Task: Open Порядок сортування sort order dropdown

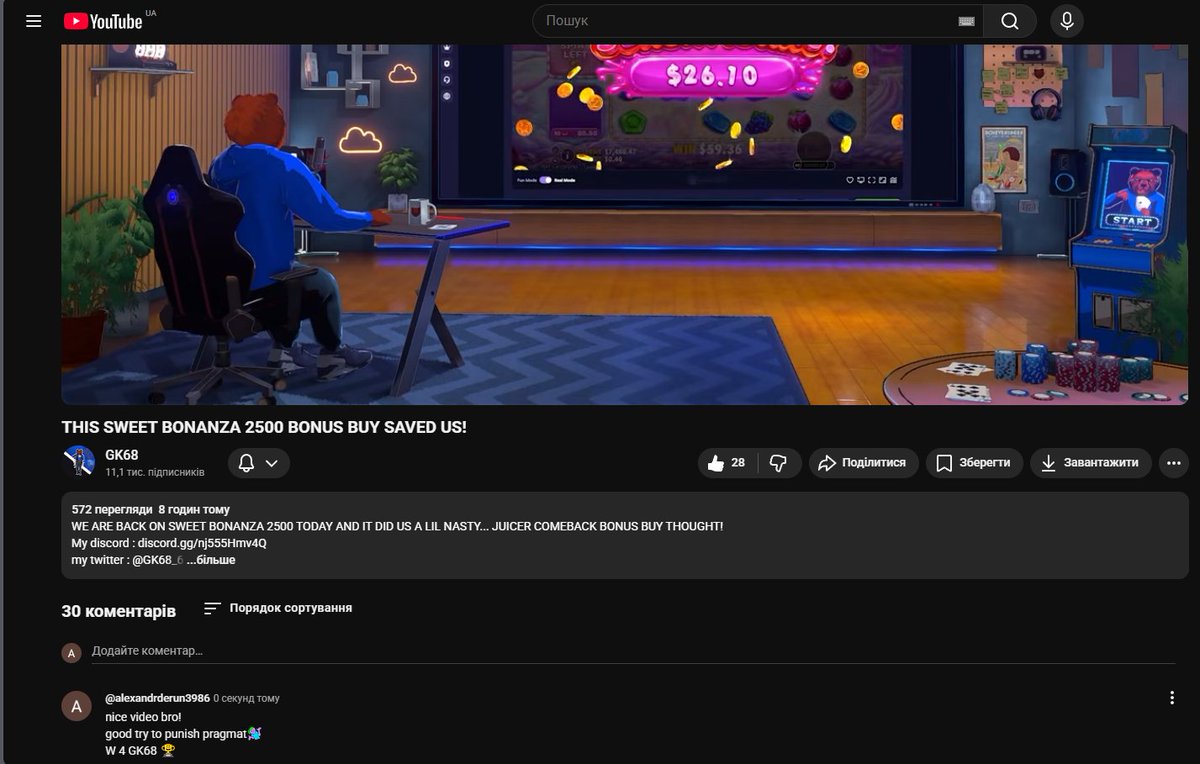Action: click(x=278, y=608)
